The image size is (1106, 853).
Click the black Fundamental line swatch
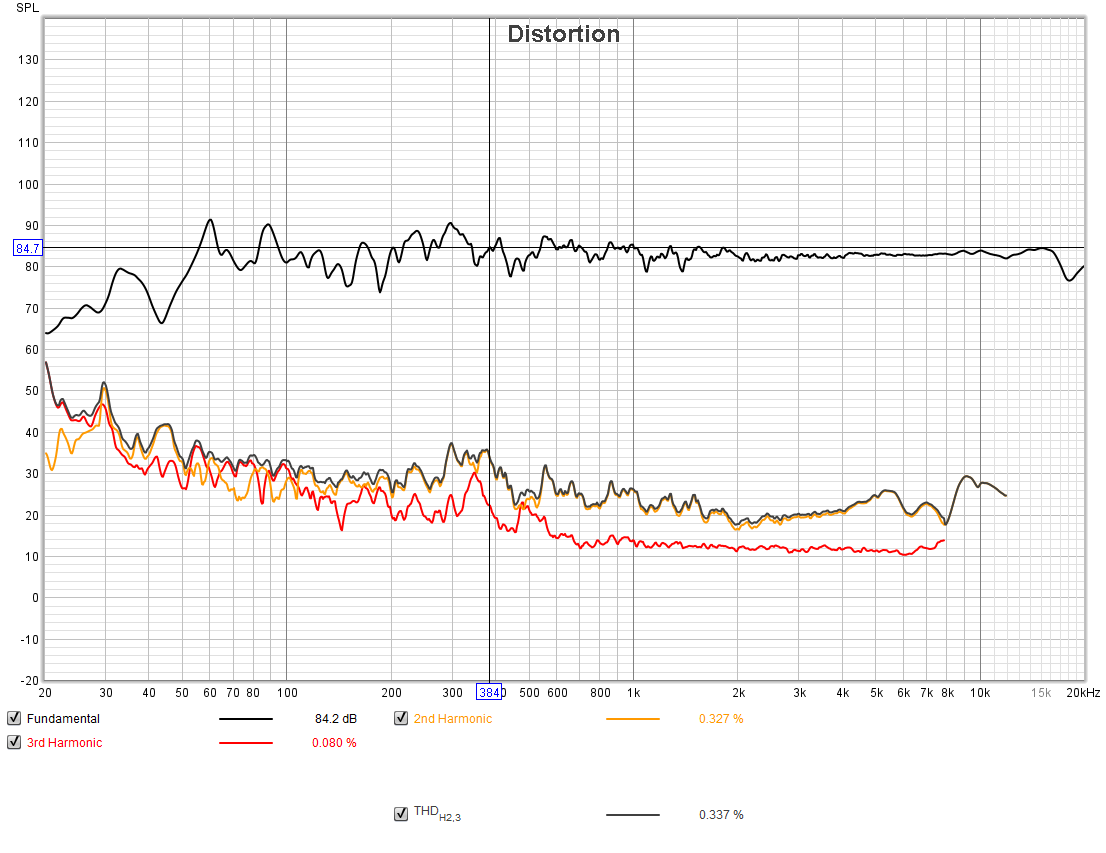tap(245, 719)
